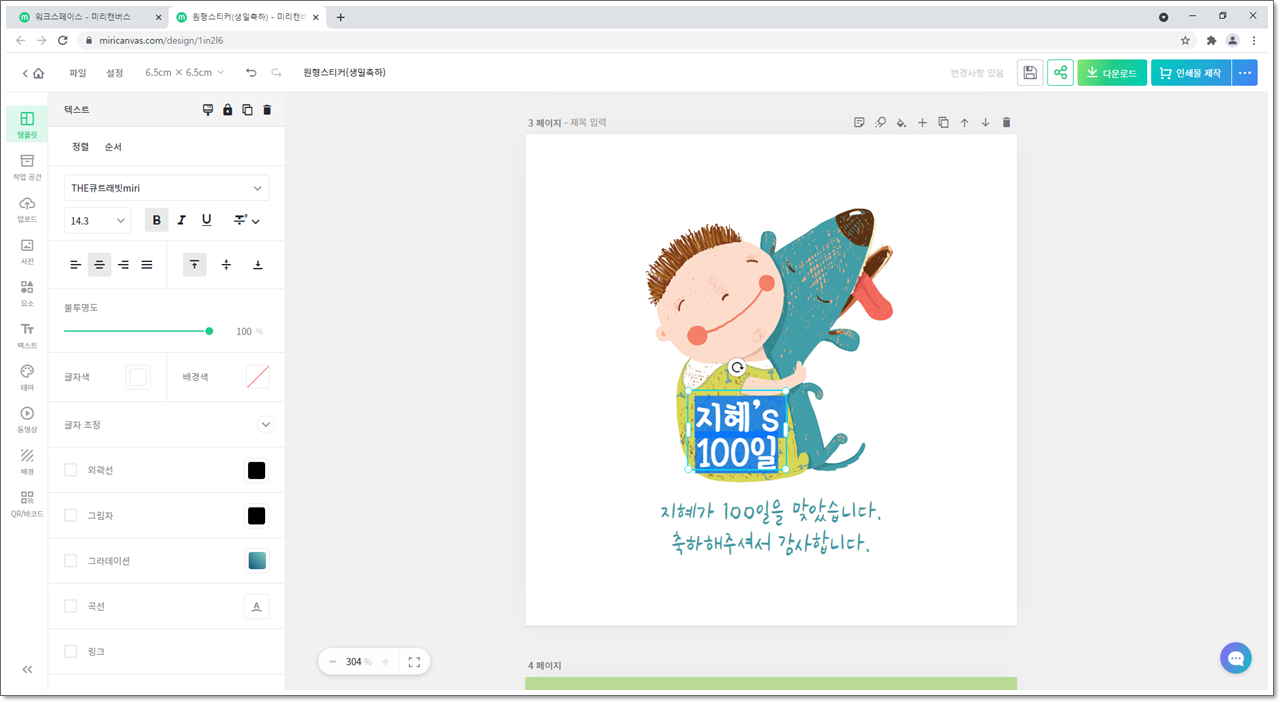Open the strikethrough style dropdown

[x=247, y=220]
